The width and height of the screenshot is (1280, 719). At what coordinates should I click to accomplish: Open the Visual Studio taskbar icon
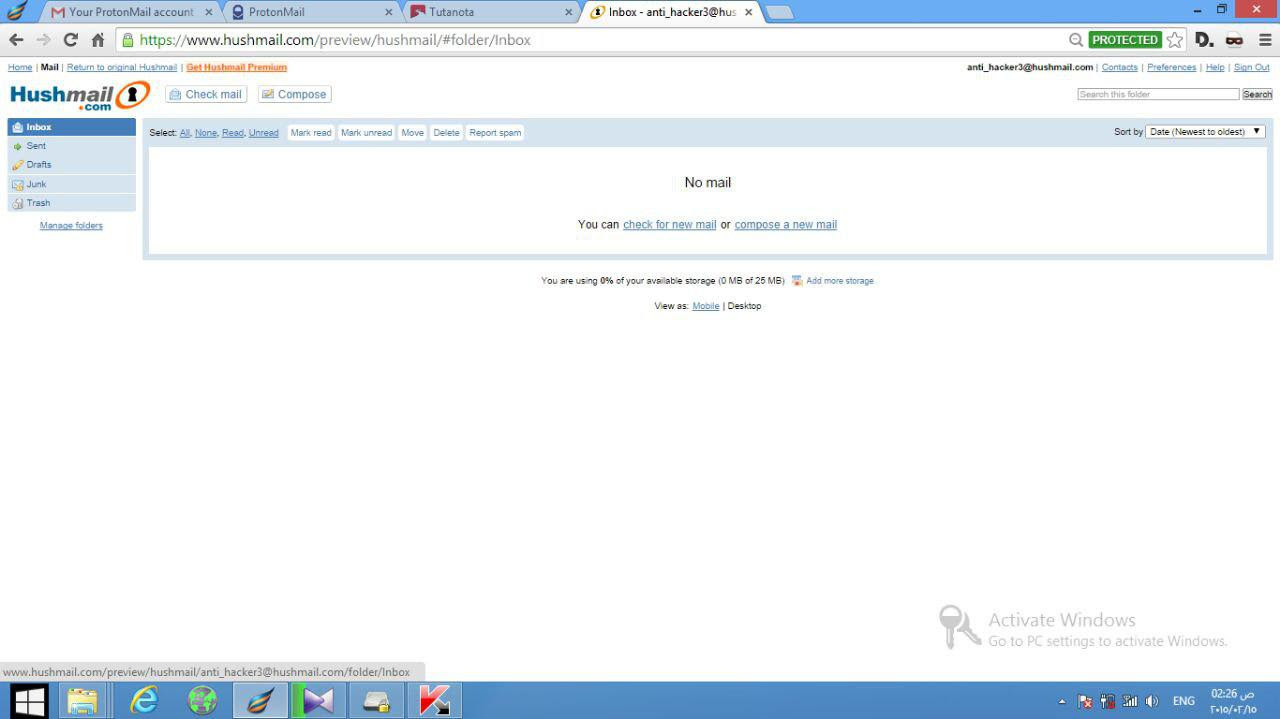318,701
